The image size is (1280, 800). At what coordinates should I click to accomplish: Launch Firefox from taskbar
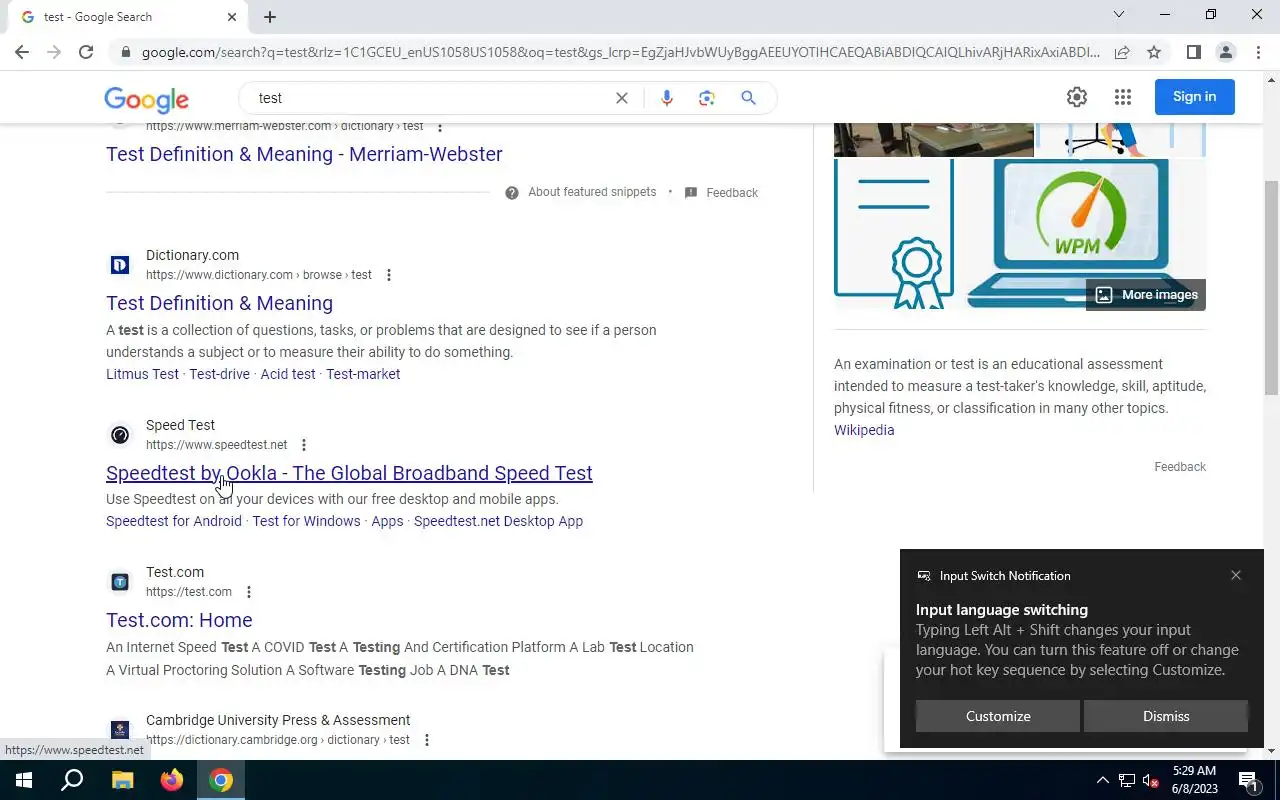pyautogui.click(x=172, y=780)
